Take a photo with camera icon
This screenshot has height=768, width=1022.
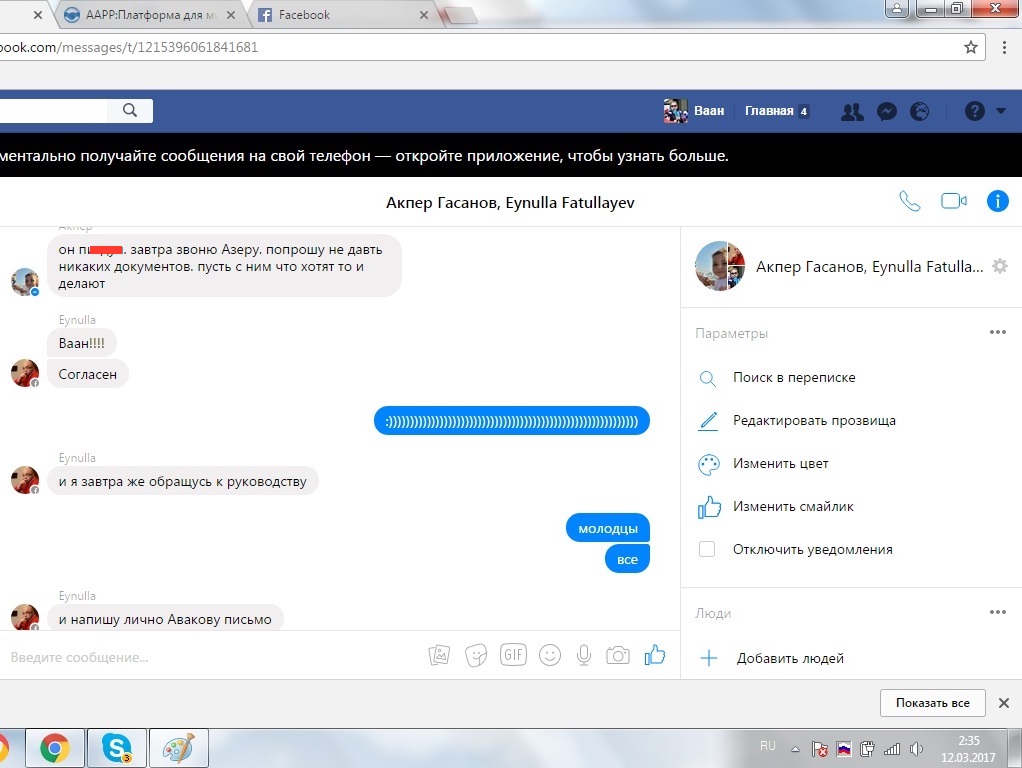point(618,655)
